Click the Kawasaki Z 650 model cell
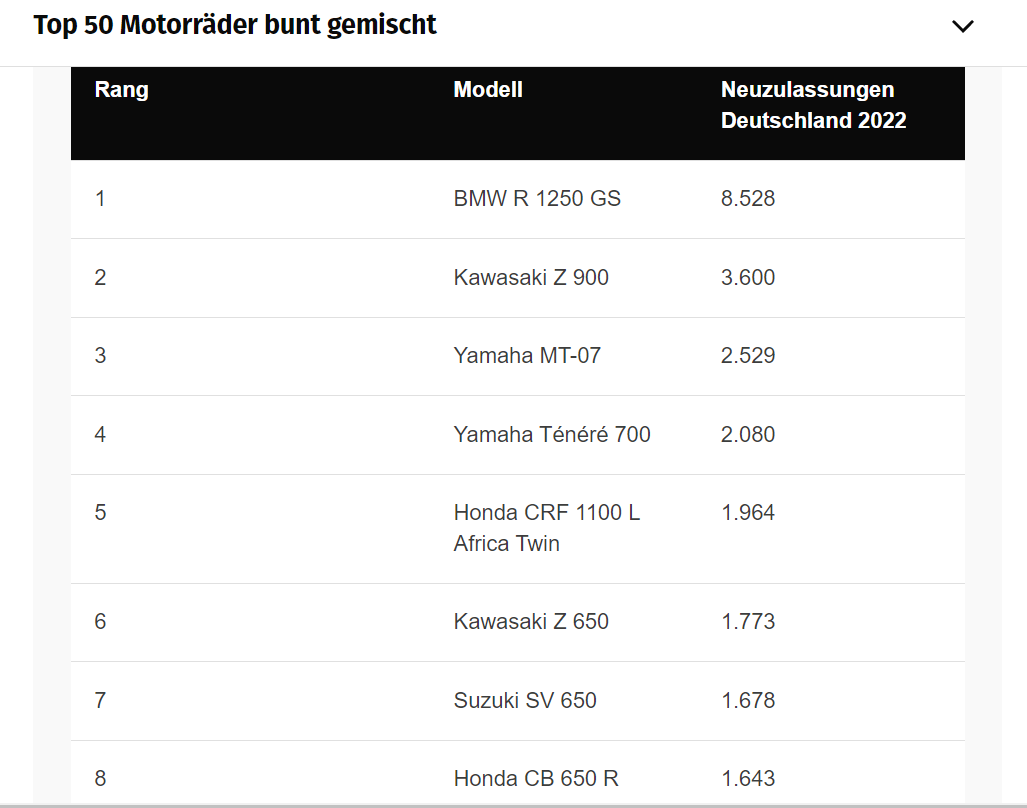The image size is (1027, 808). 531,621
